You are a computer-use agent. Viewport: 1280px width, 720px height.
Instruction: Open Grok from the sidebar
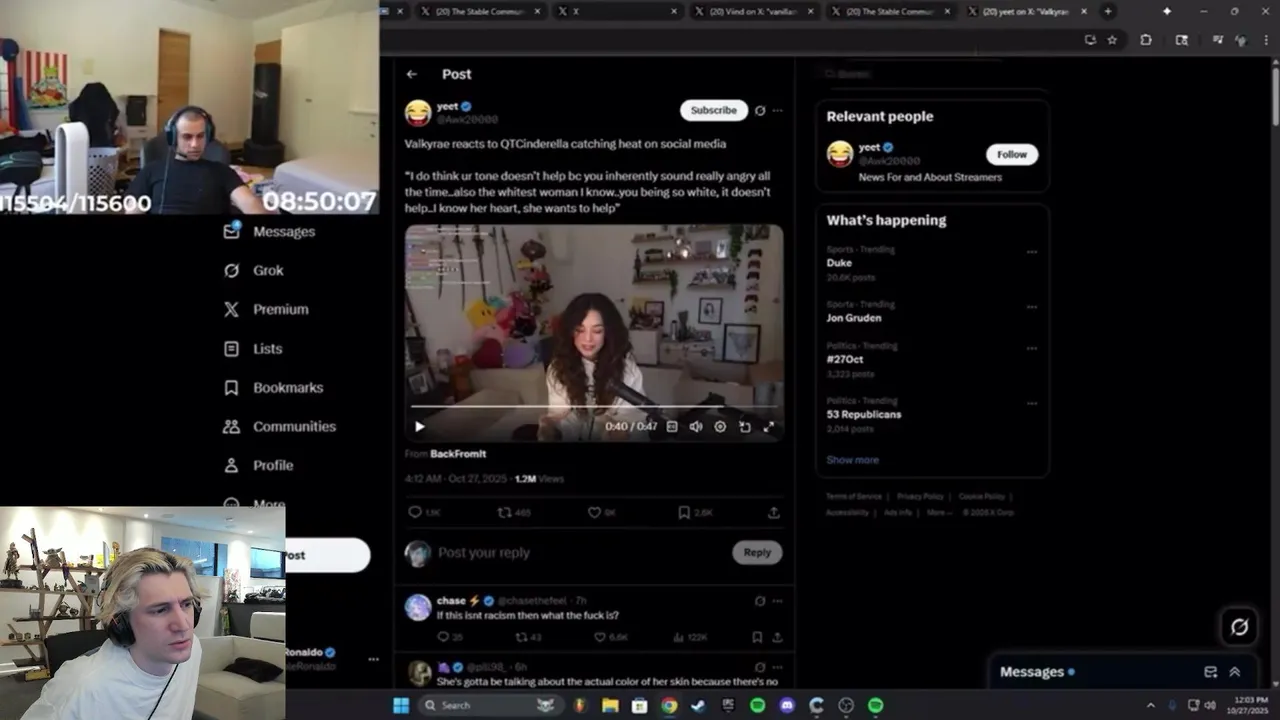point(253,270)
